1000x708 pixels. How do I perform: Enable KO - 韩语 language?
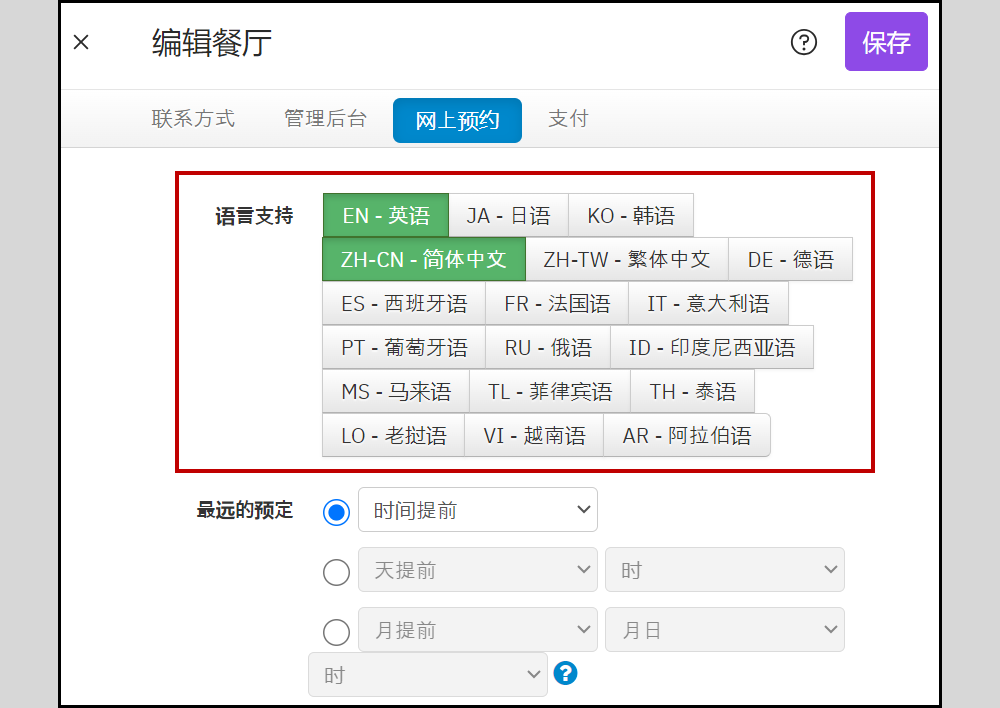click(631, 216)
